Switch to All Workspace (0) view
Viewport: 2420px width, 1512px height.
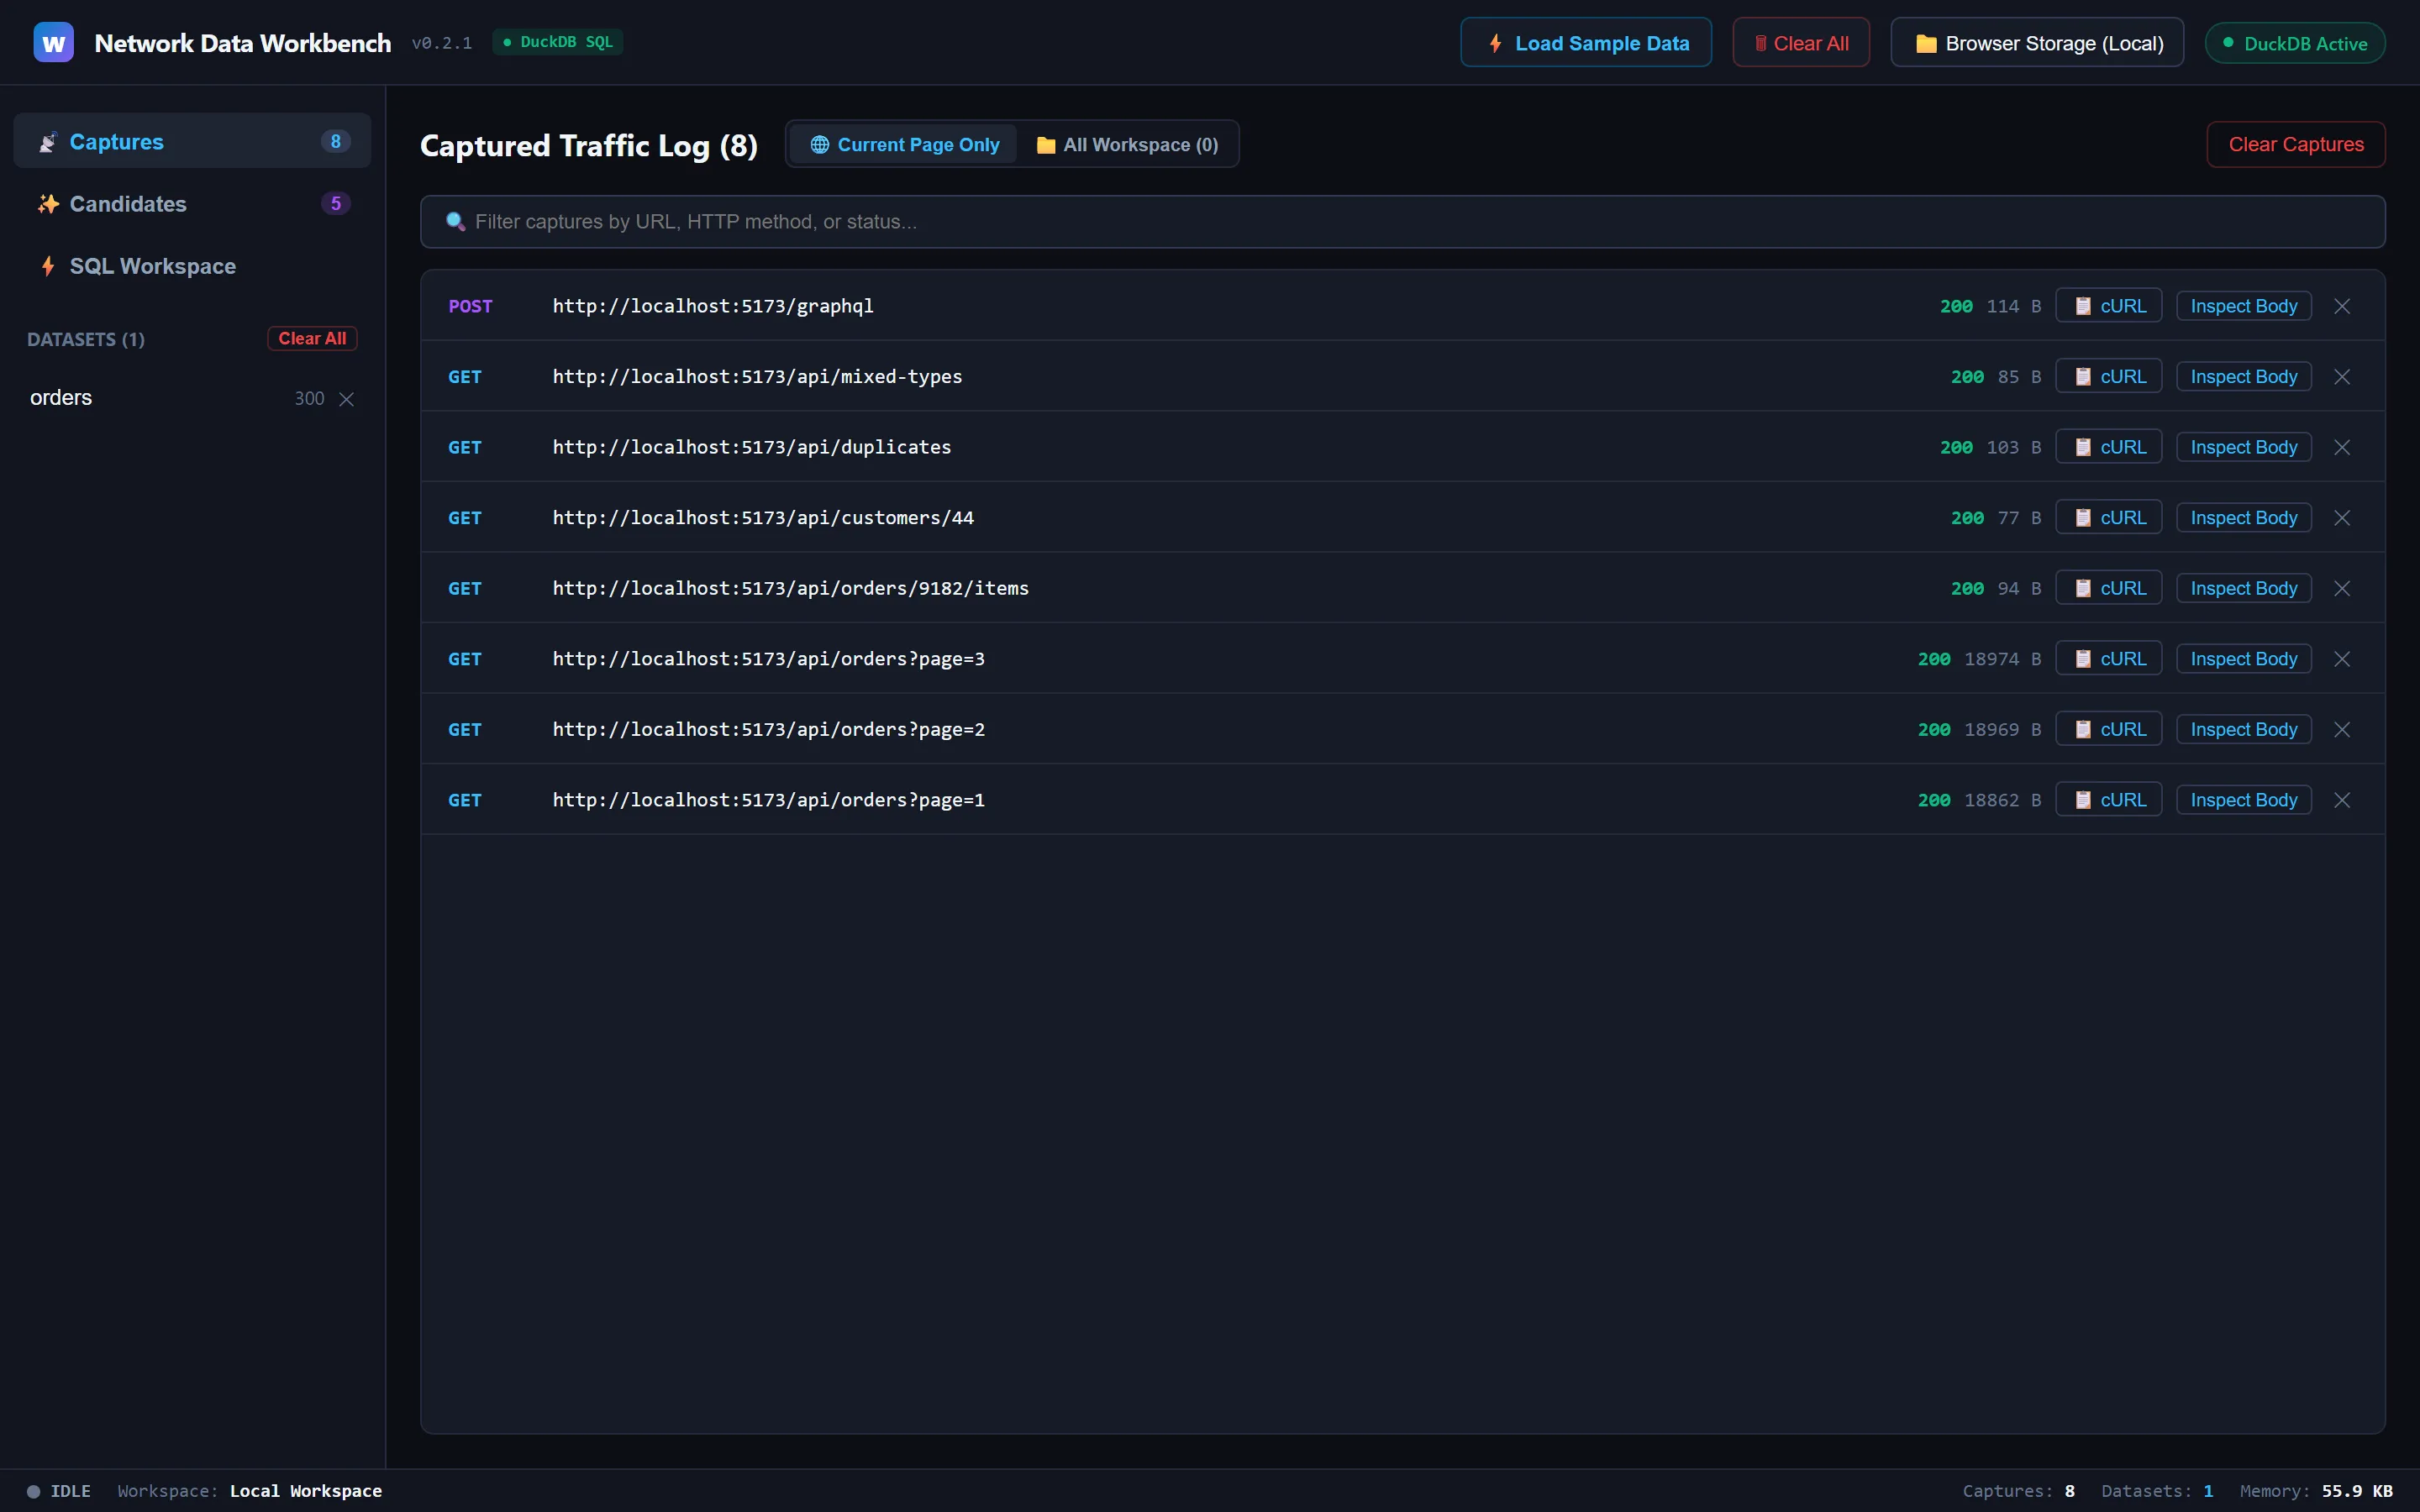pos(1127,144)
